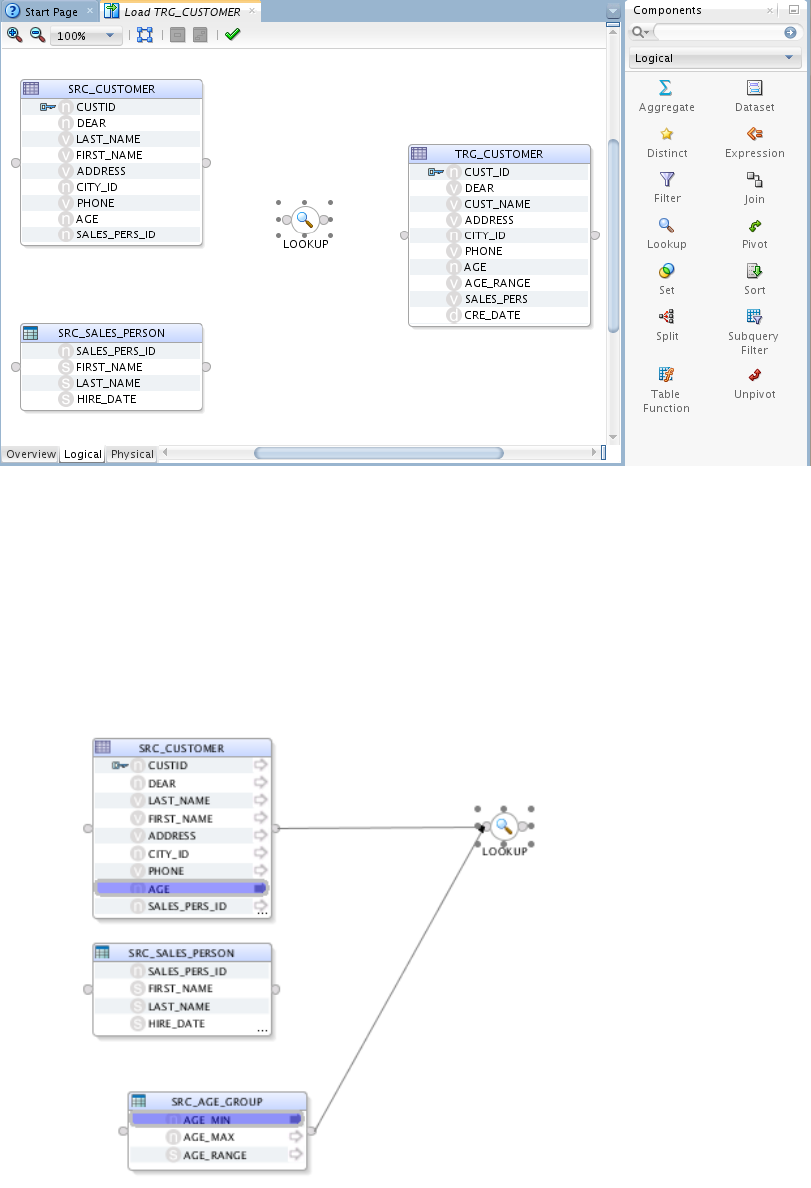Select the SRC_CUSTOMER table header in upper diagram
Screen dimensions: 811x1188
111,89
